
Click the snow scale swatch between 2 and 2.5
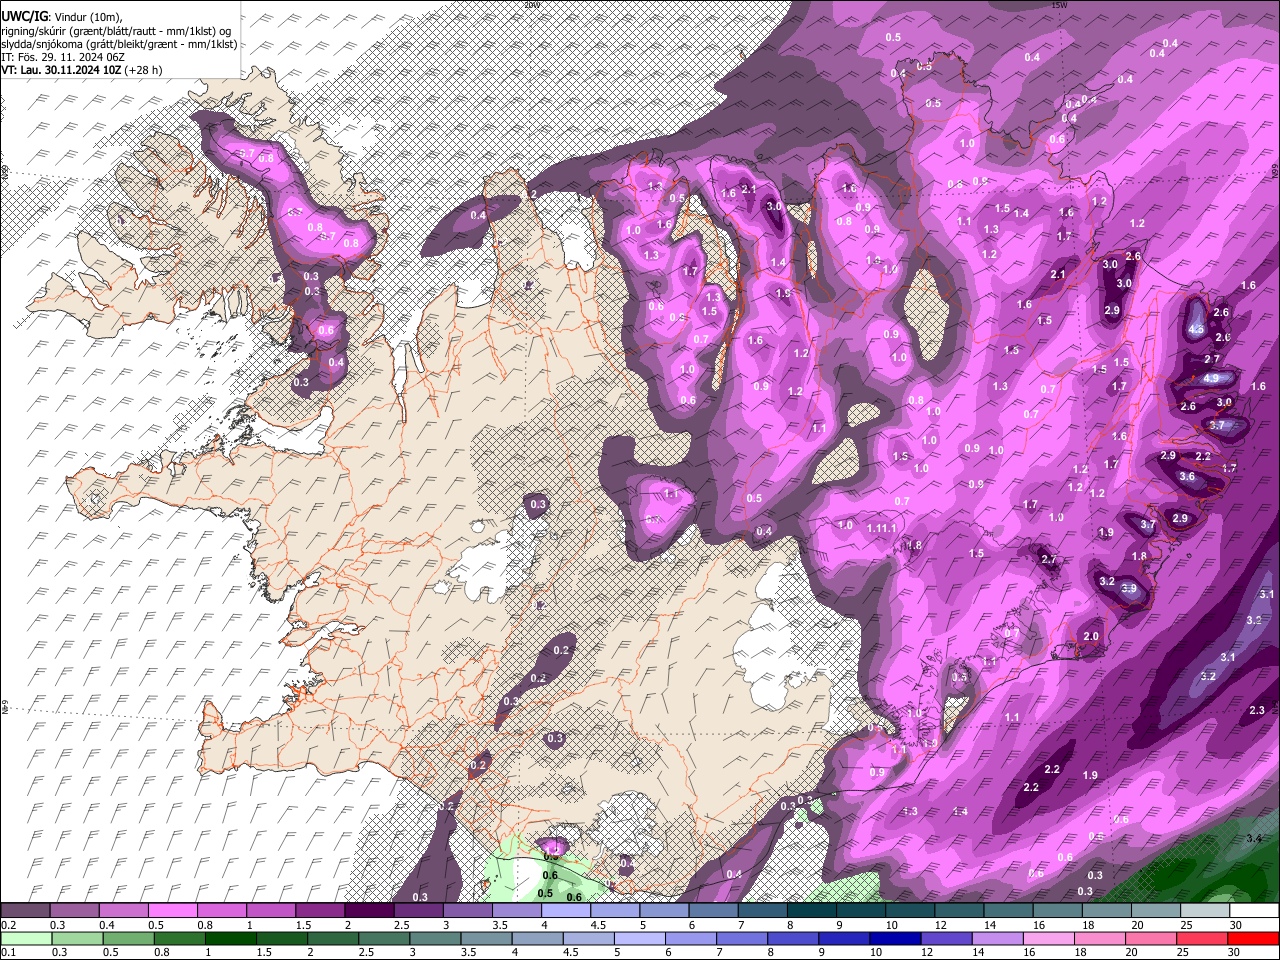[x=369, y=911]
